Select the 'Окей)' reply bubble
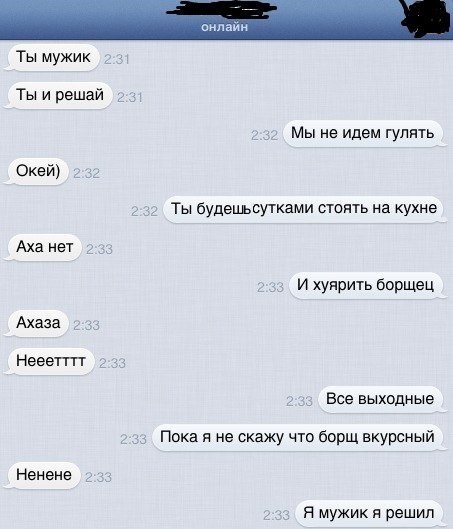453x529 pixels. coord(38,171)
